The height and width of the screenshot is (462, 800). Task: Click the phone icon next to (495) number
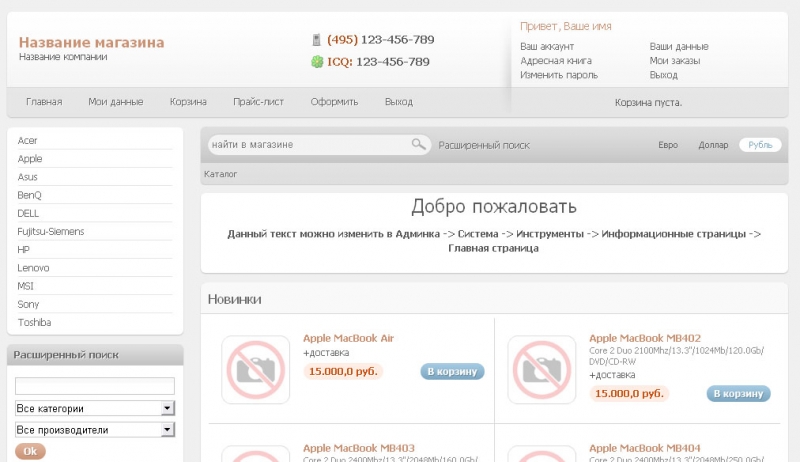click(316, 40)
